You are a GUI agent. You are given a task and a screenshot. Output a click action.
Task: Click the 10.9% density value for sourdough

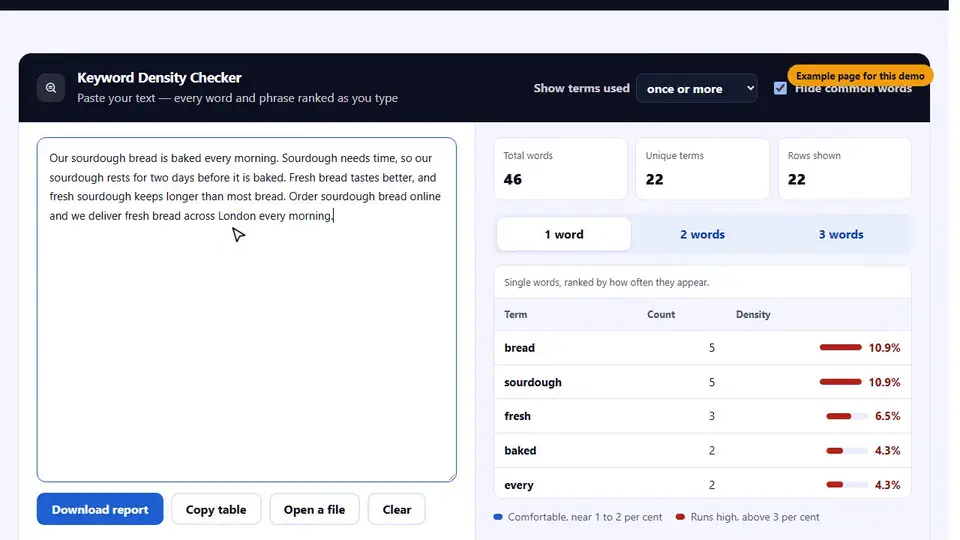coord(884,381)
